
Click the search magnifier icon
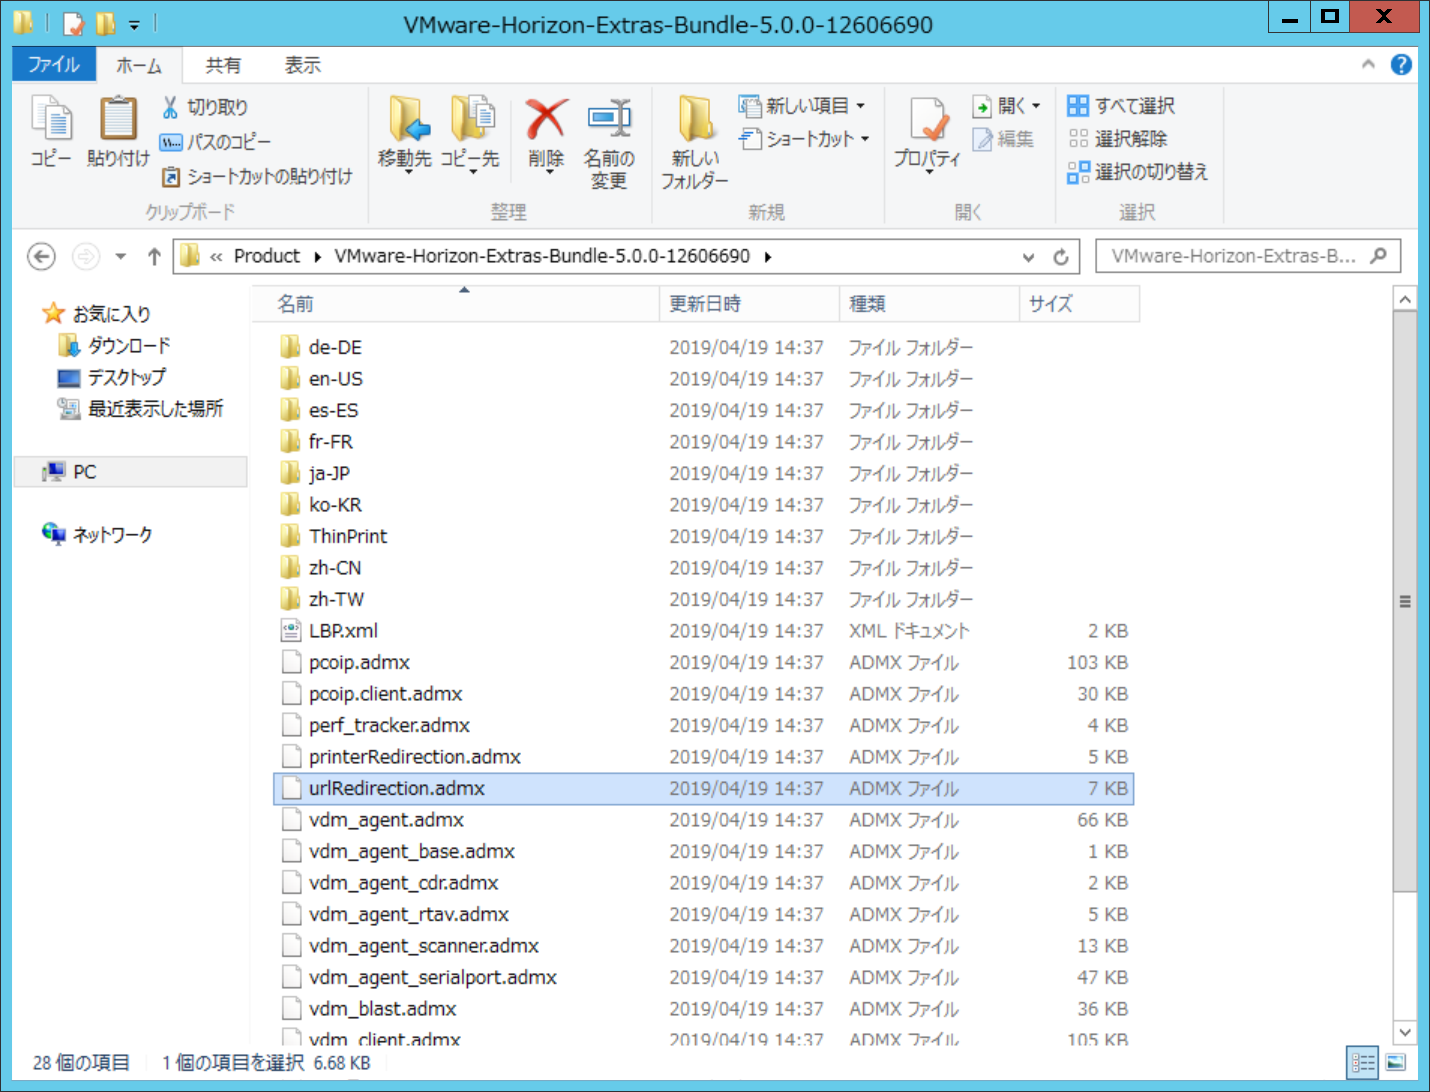(x=1379, y=256)
